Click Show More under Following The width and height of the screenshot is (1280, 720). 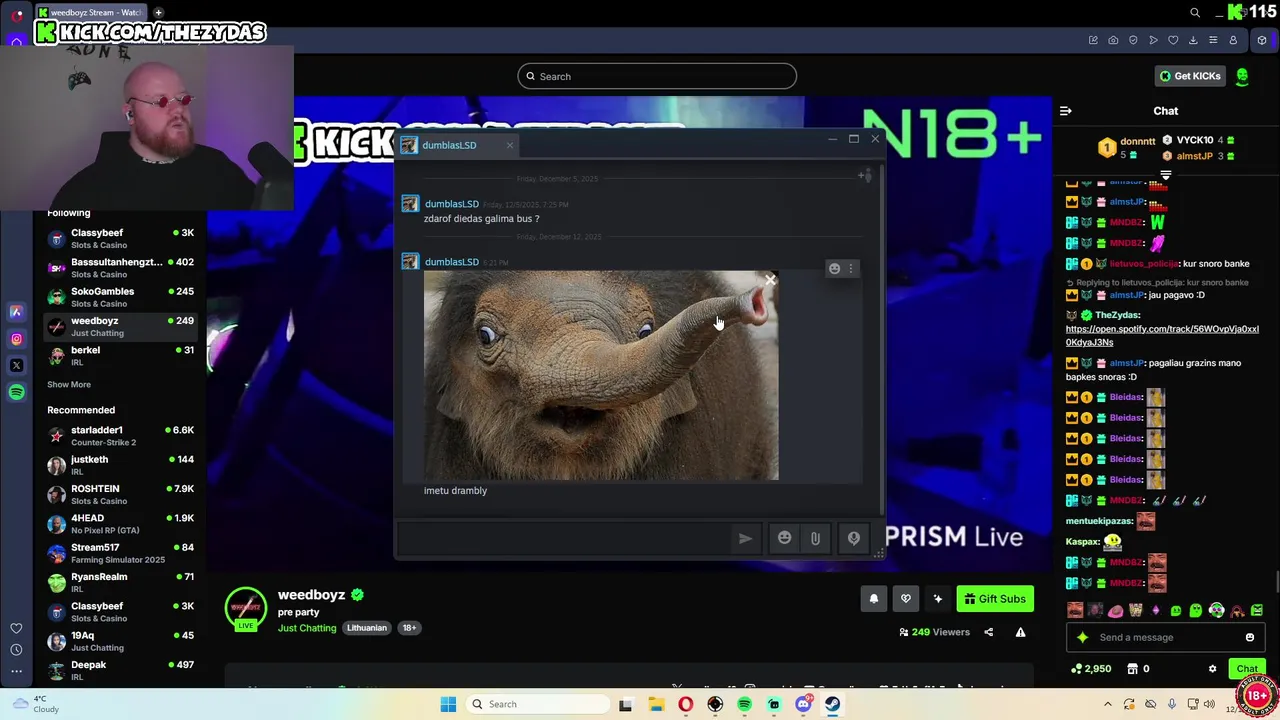tap(69, 384)
